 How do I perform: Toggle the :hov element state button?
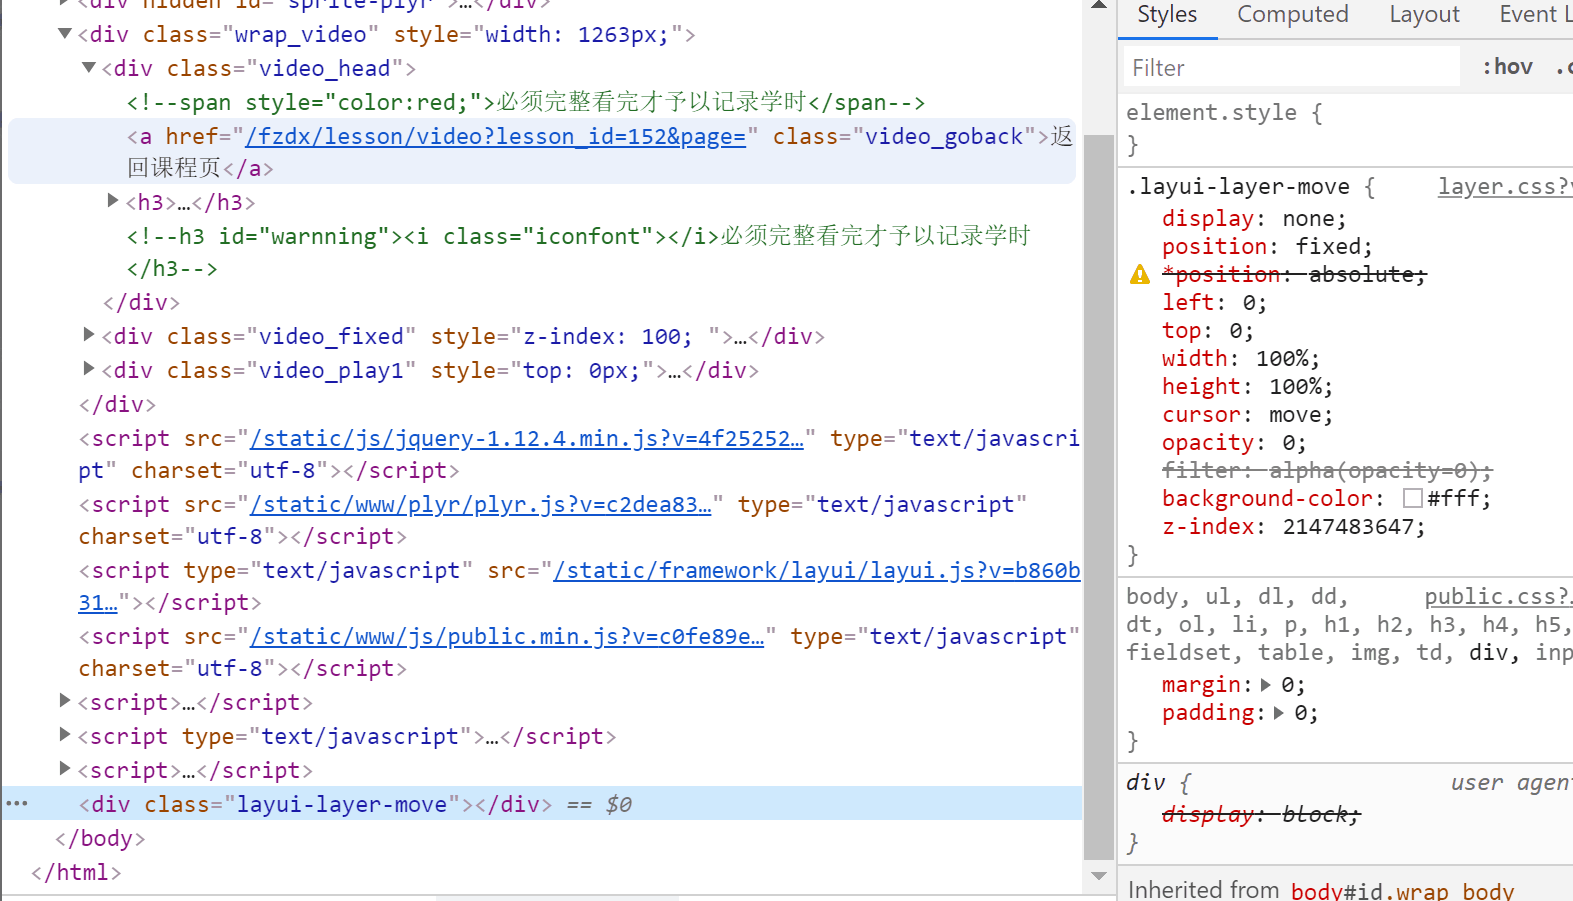[1507, 67]
